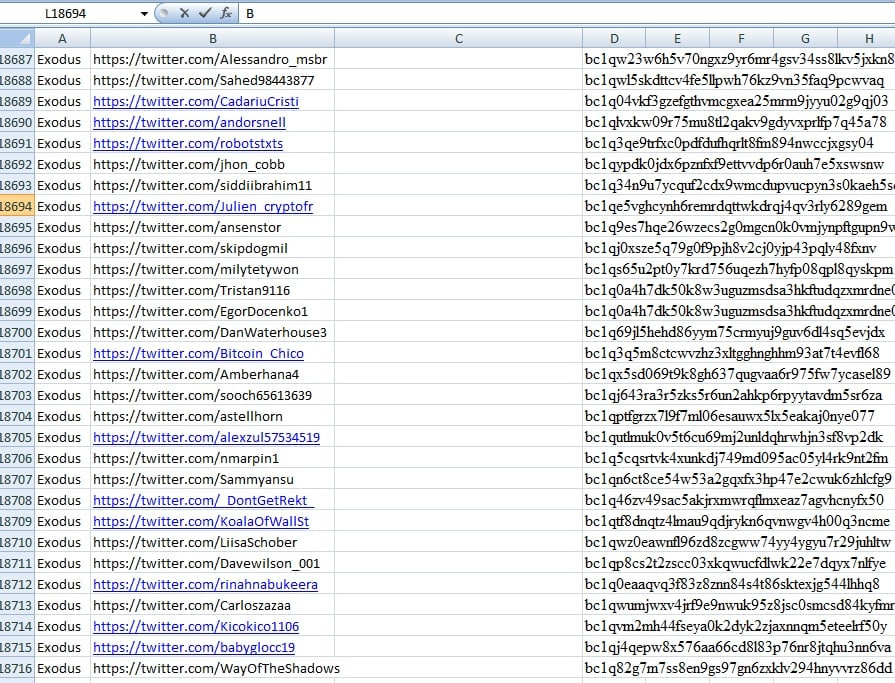
Task: Click the Cancel entry X icon
Action: tap(185, 13)
